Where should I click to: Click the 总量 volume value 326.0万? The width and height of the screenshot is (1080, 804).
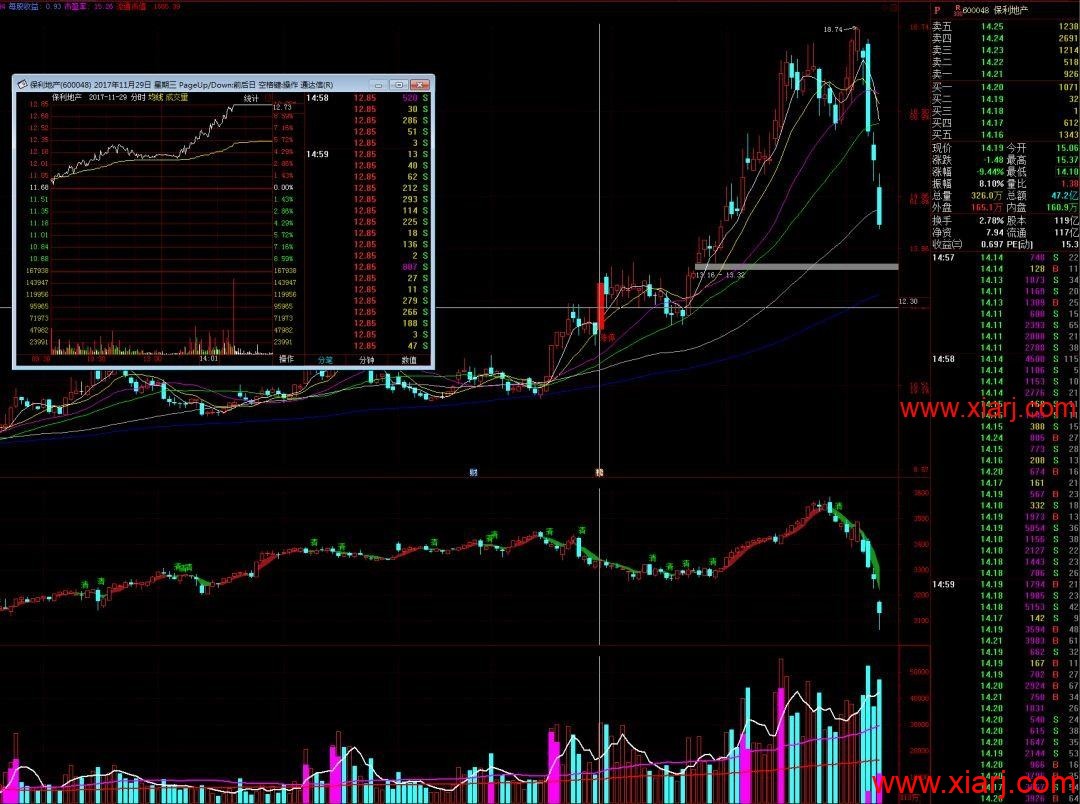point(987,196)
